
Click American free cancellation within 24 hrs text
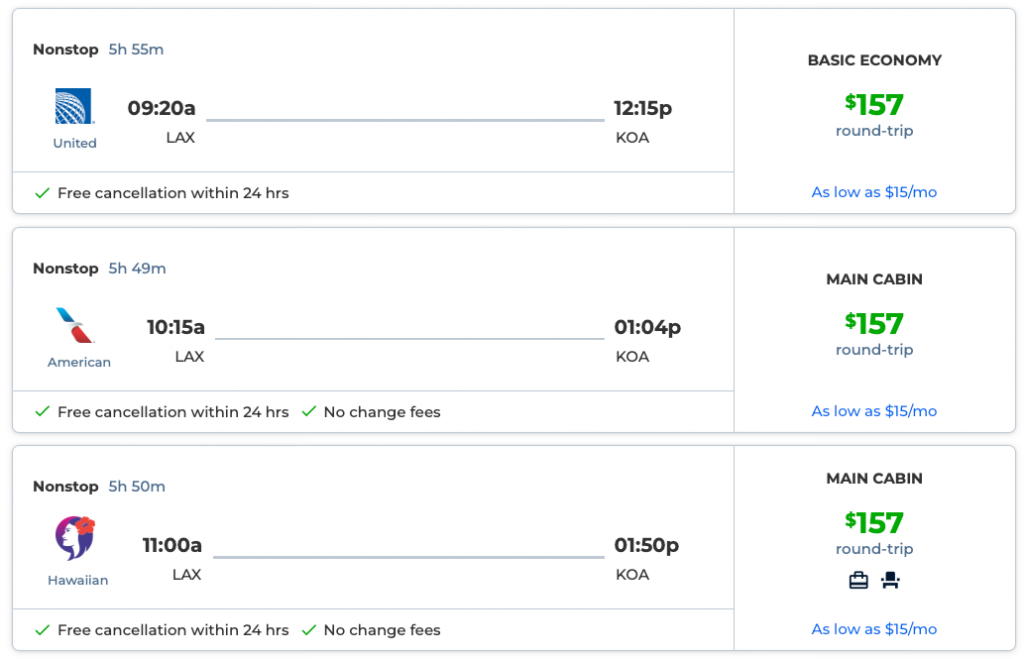tap(173, 412)
